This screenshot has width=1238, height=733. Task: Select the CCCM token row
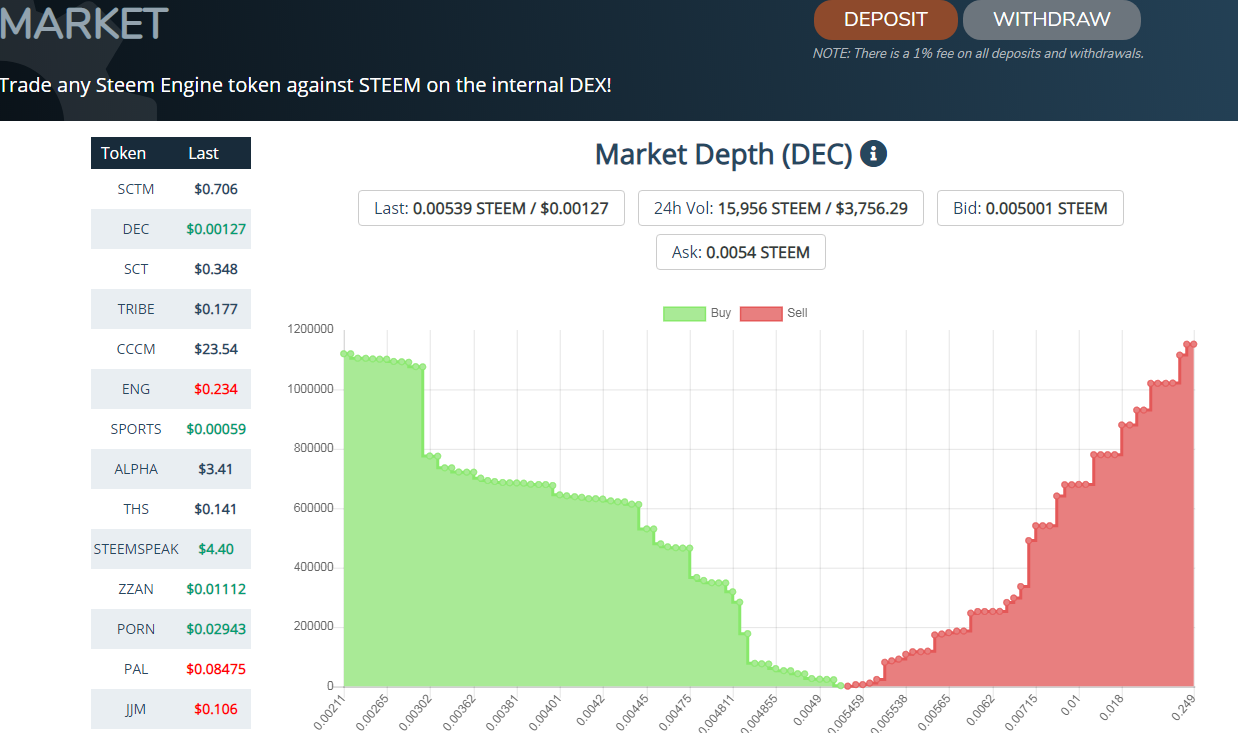coord(170,348)
